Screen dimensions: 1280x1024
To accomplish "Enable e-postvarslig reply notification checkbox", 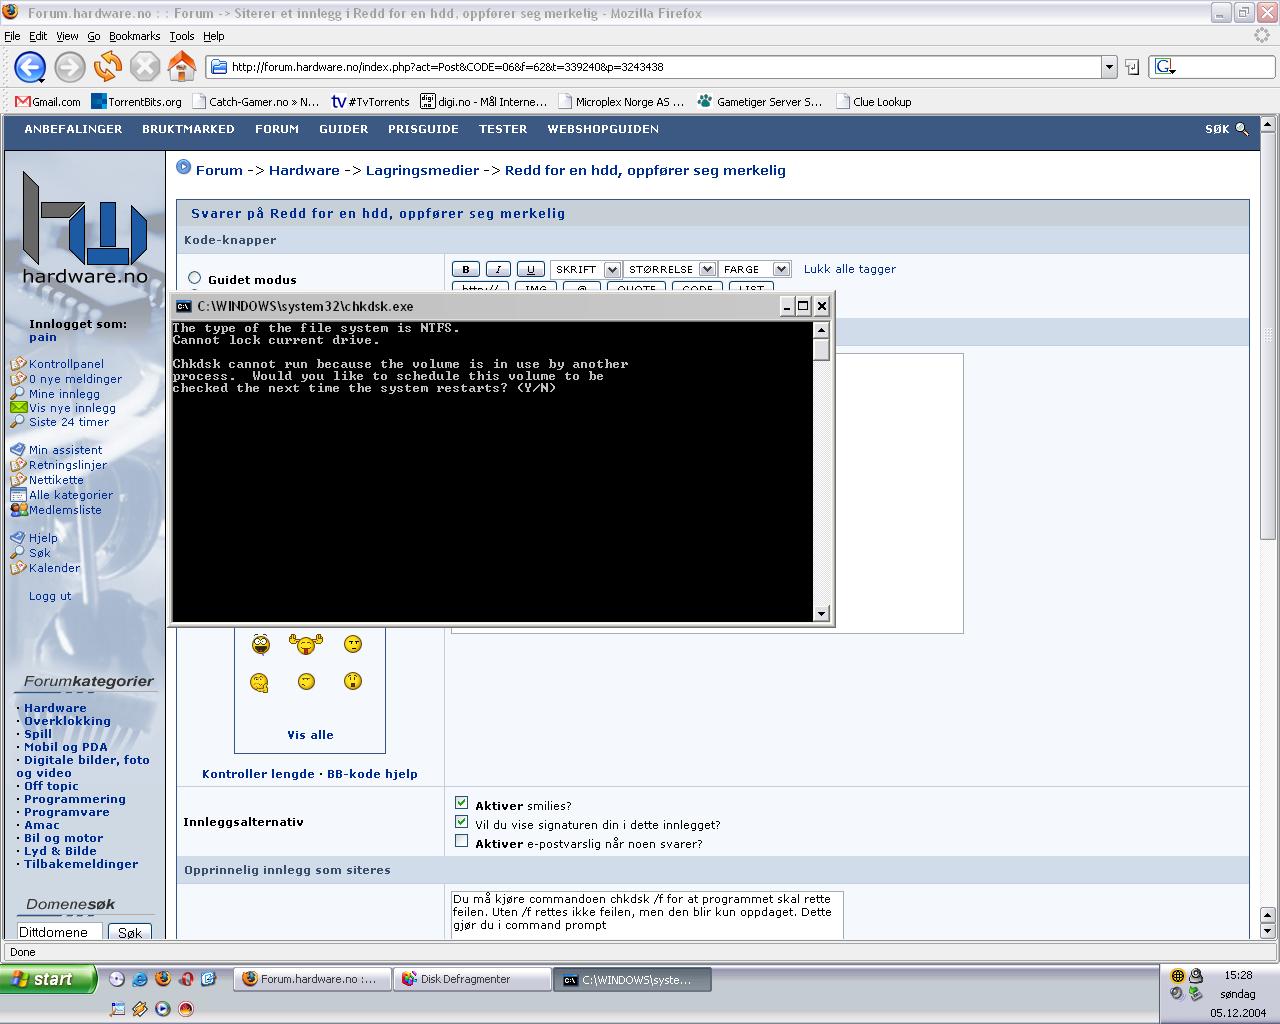I will point(461,841).
